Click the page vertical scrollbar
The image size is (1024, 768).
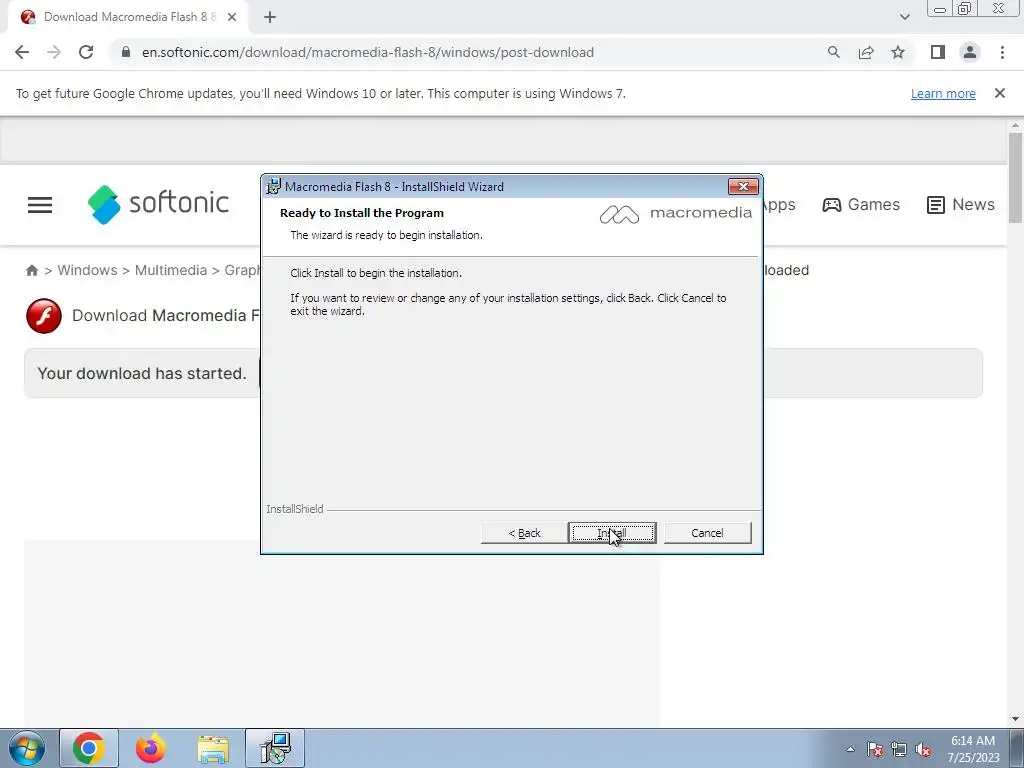1016,177
